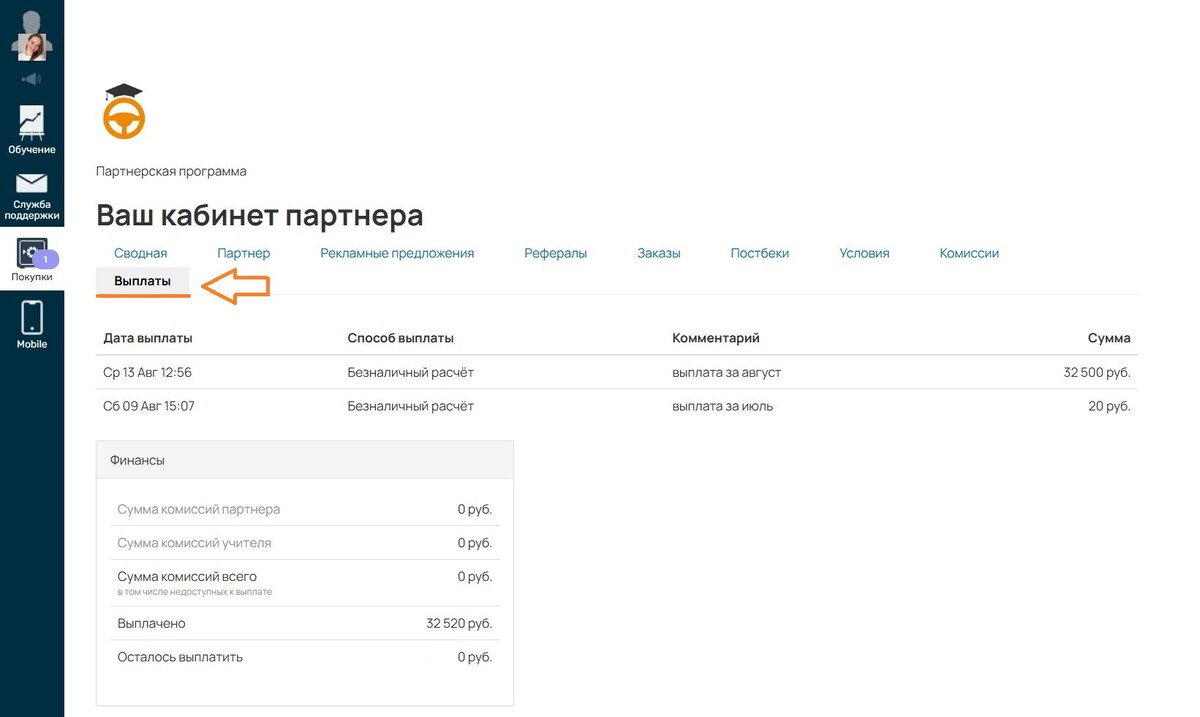
Task: Click the Партнерская программа breadcrumb
Action: click(x=171, y=171)
